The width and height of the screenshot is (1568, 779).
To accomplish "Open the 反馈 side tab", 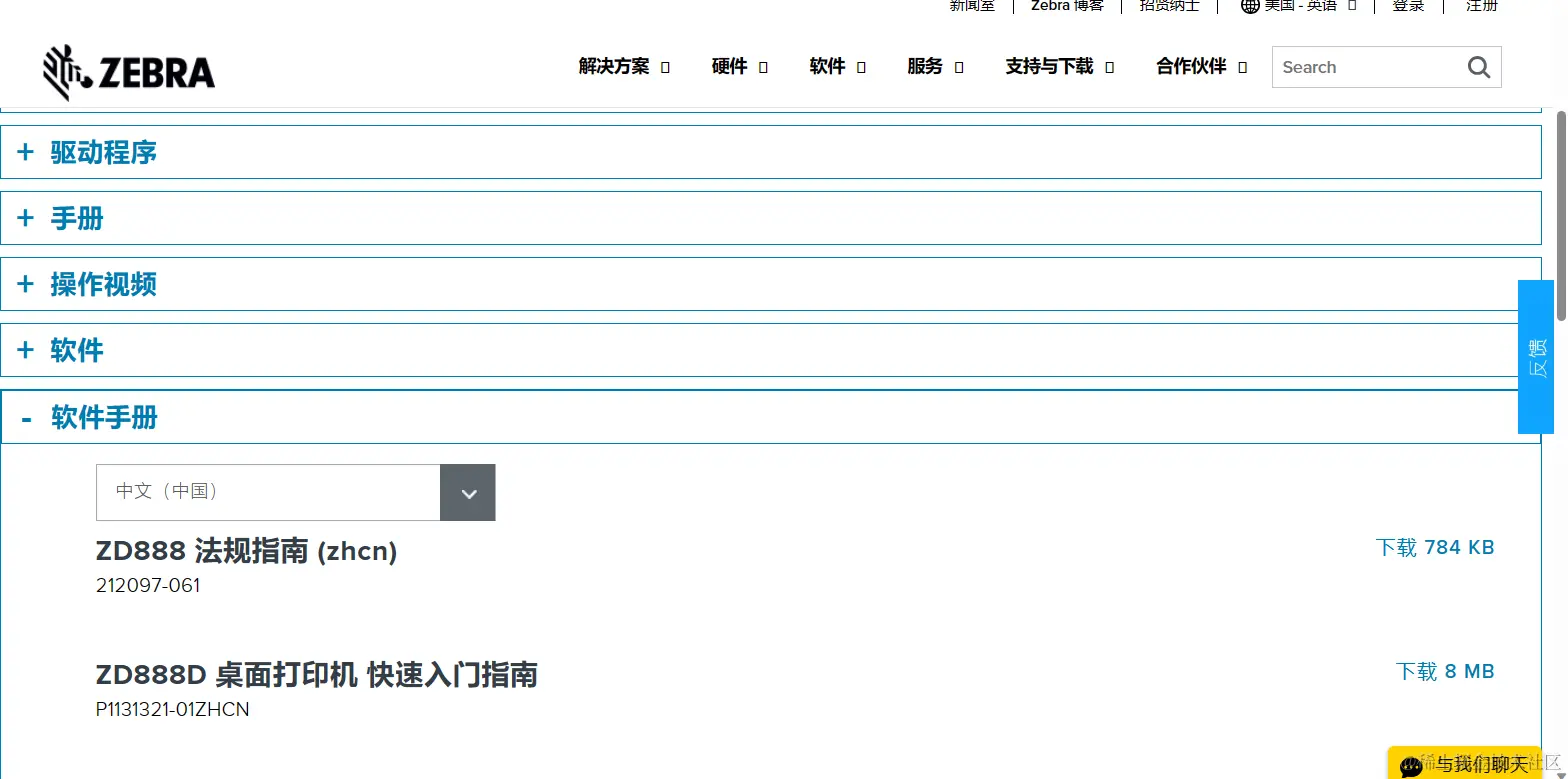I will tap(1536, 357).
